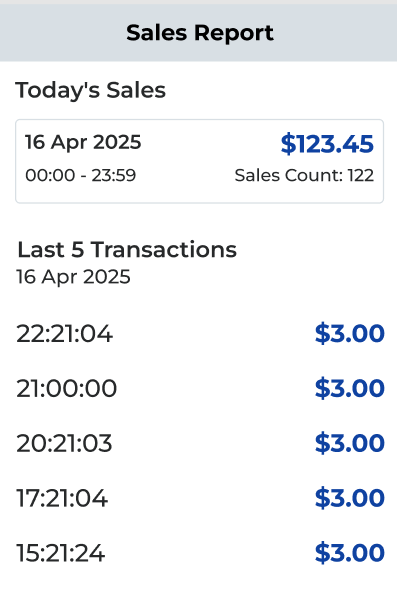
Task: Click the 00:00 - 23:59 time range
Action: pyautogui.click(x=80, y=176)
